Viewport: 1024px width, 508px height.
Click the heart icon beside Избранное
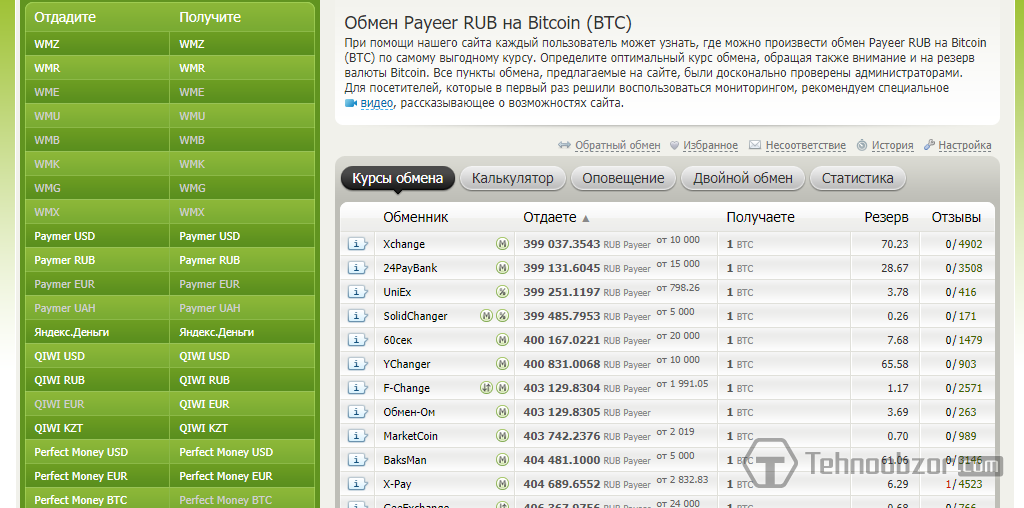click(x=675, y=146)
